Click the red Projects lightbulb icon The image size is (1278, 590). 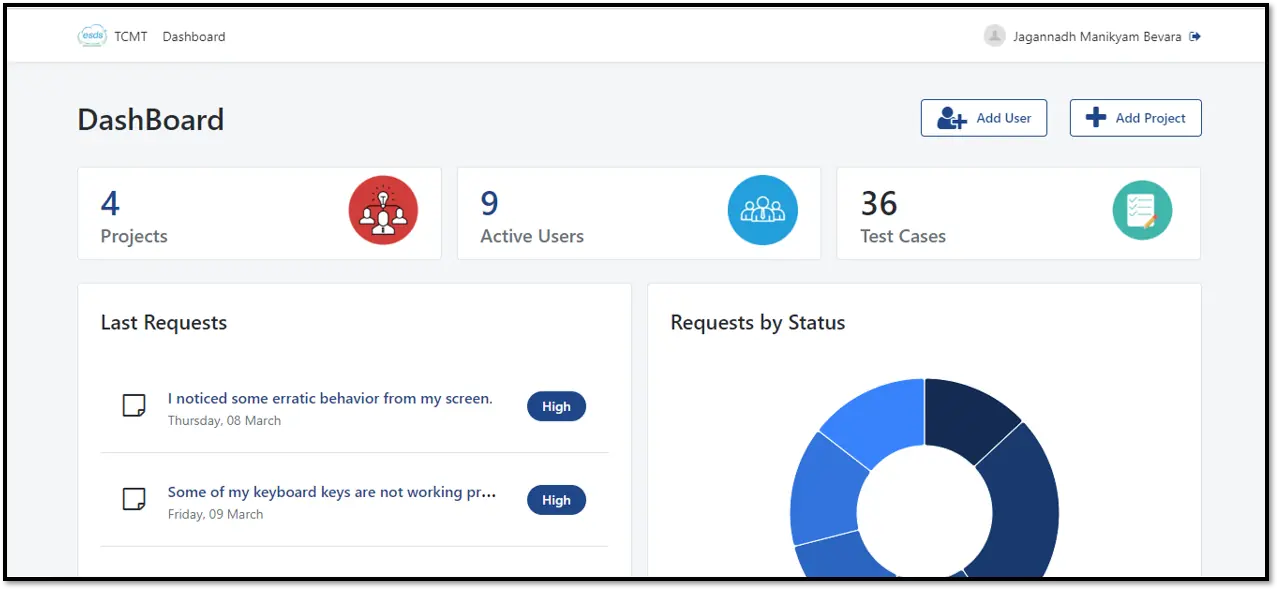point(384,210)
